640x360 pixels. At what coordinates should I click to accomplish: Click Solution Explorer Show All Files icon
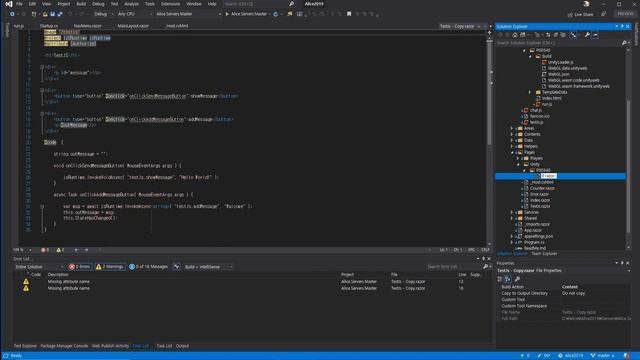(563, 35)
